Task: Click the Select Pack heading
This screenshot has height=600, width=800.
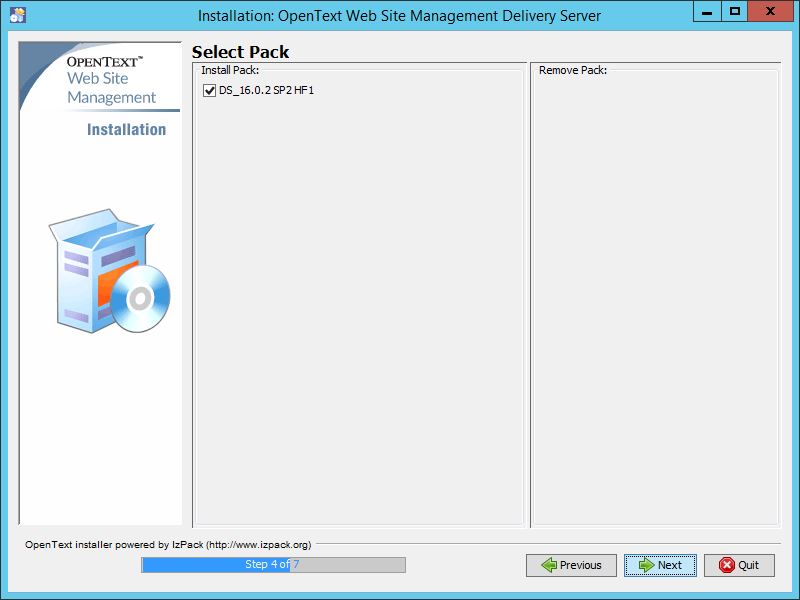Action: point(240,52)
